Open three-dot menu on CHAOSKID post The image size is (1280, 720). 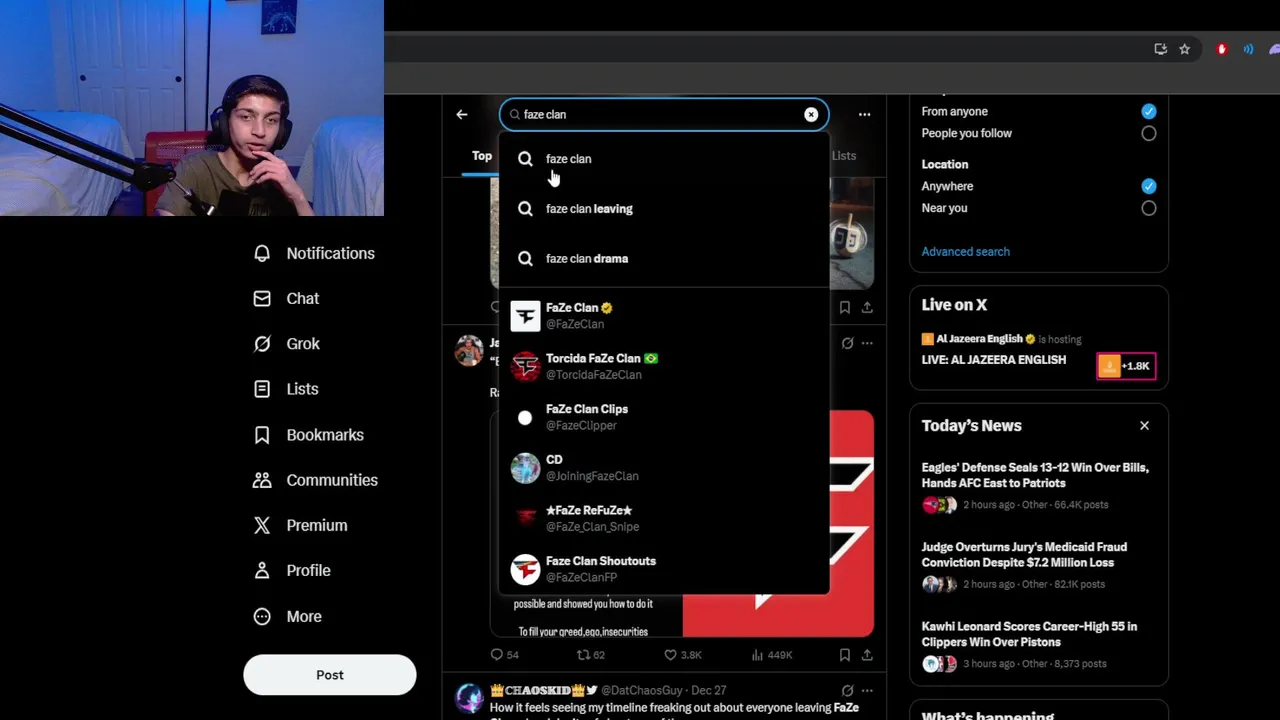tap(867, 690)
